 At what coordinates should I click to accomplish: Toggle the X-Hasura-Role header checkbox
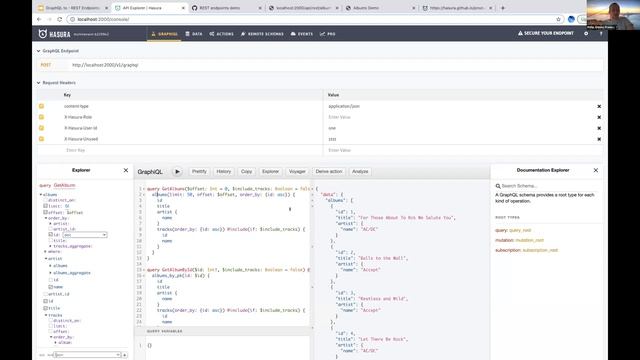[41, 117]
